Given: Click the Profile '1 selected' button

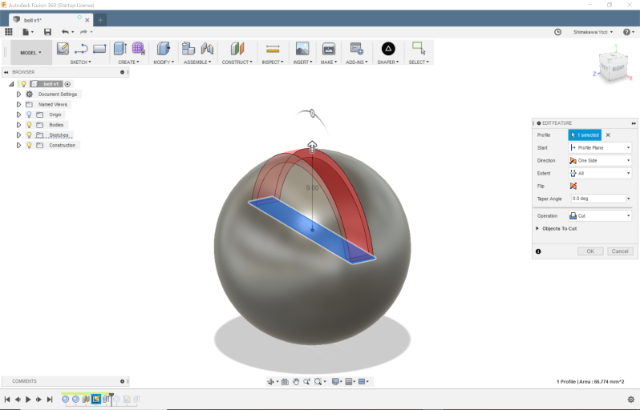Looking at the screenshot, I should pos(585,135).
